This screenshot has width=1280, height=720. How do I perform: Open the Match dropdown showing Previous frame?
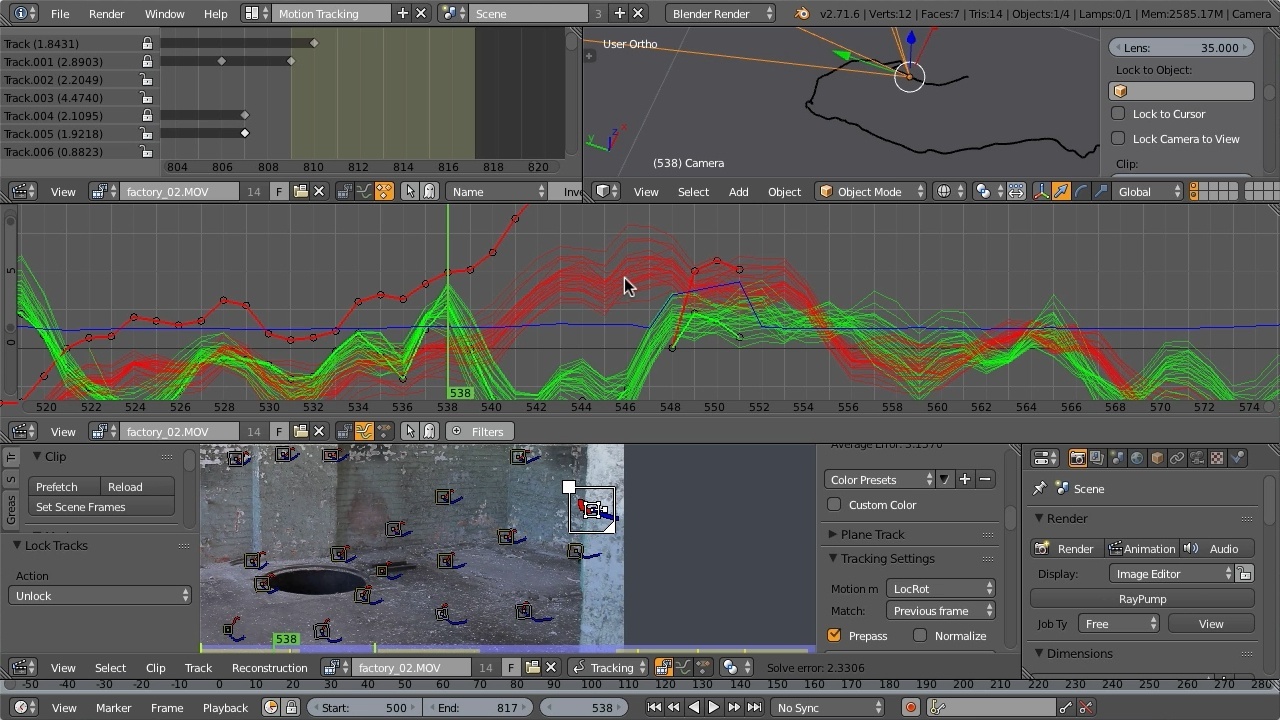coord(940,610)
